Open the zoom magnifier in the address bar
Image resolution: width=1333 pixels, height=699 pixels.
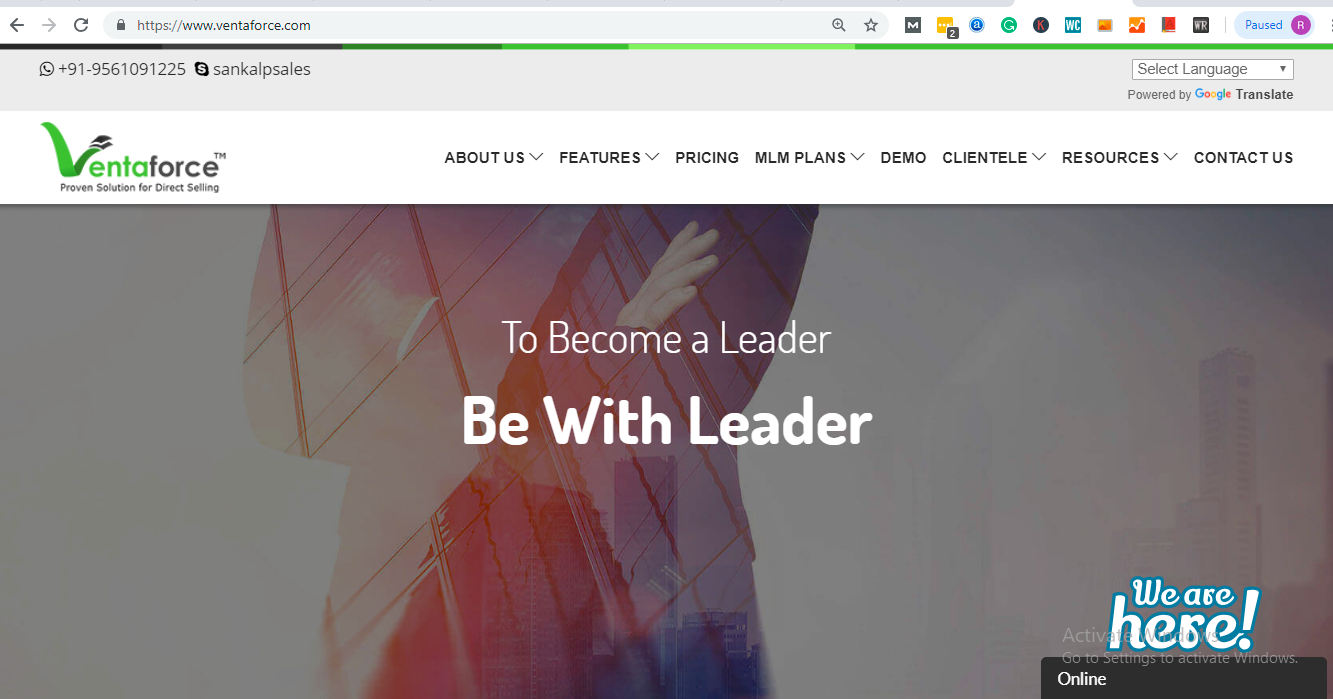[x=839, y=25]
